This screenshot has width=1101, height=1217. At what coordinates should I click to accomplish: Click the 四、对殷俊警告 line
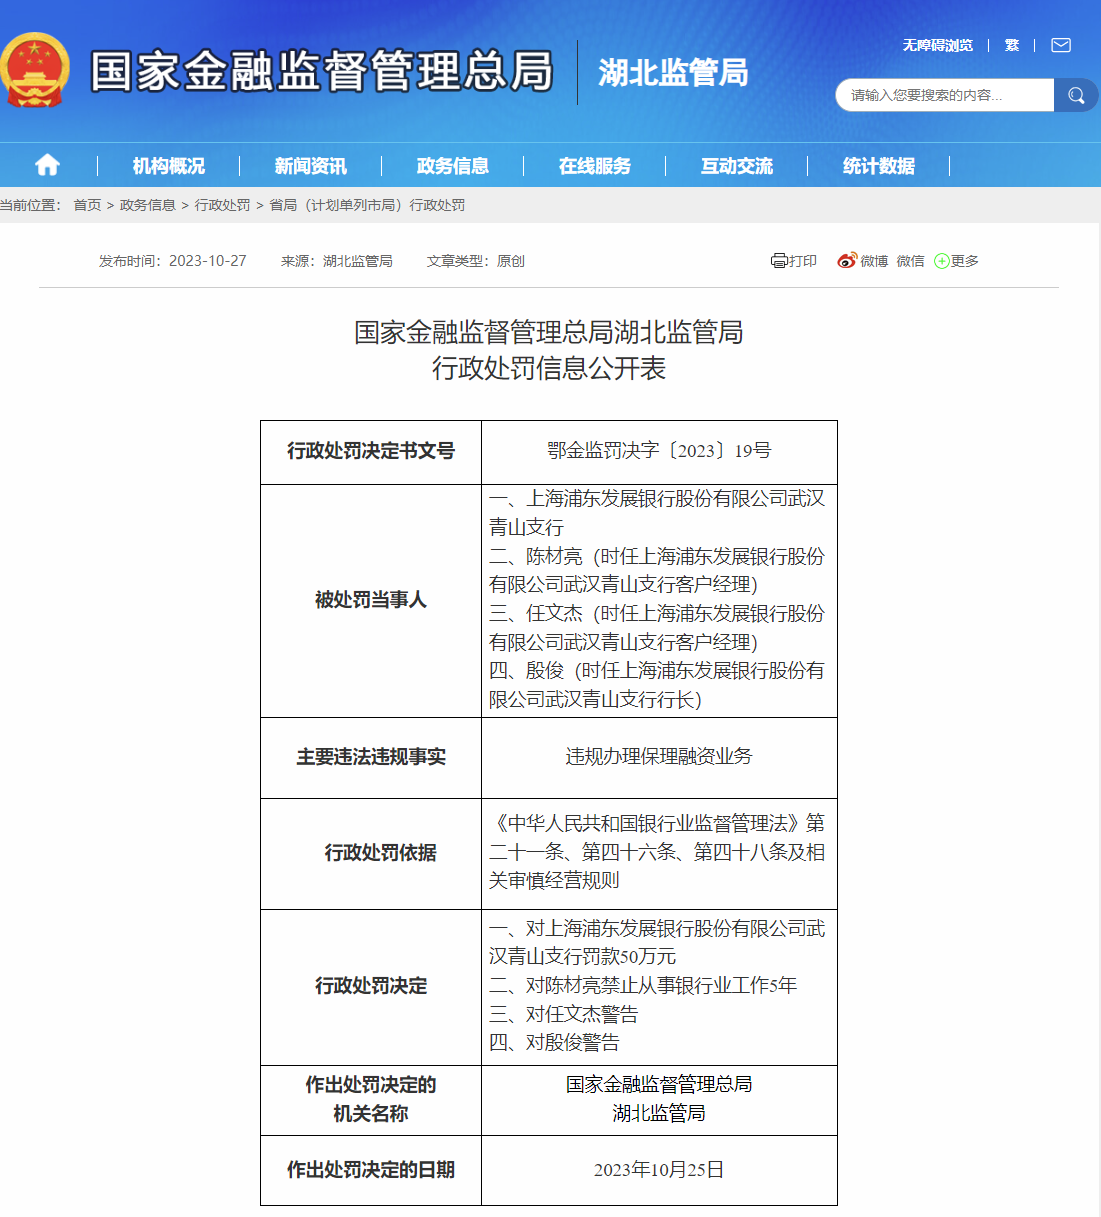[555, 1043]
